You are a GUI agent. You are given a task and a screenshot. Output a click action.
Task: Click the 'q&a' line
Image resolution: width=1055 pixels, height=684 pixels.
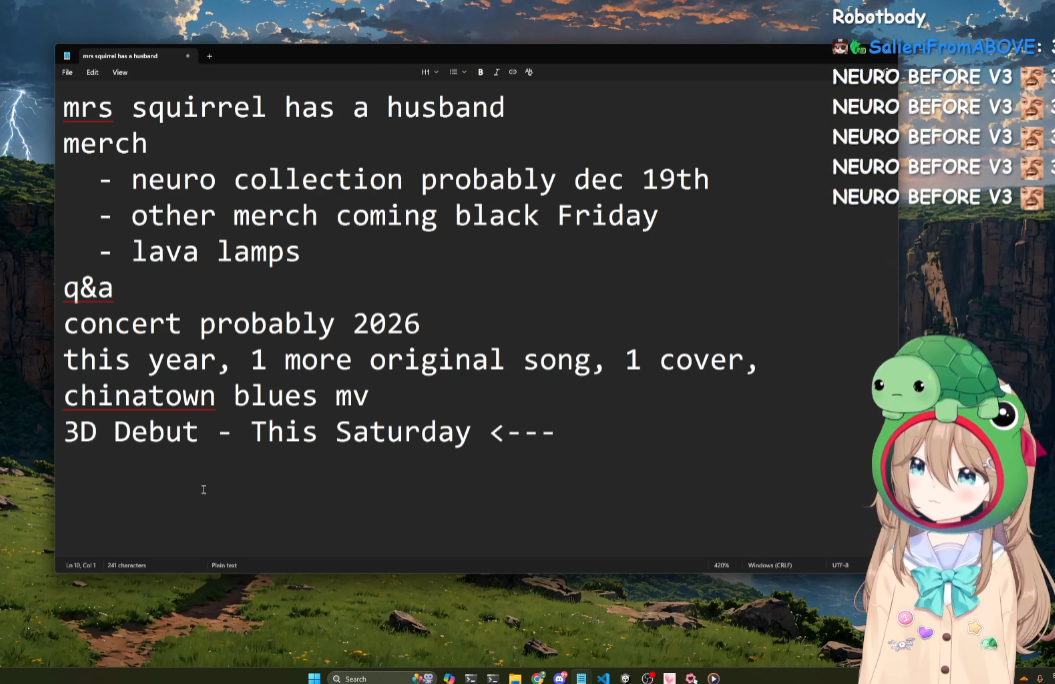(x=88, y=289)
